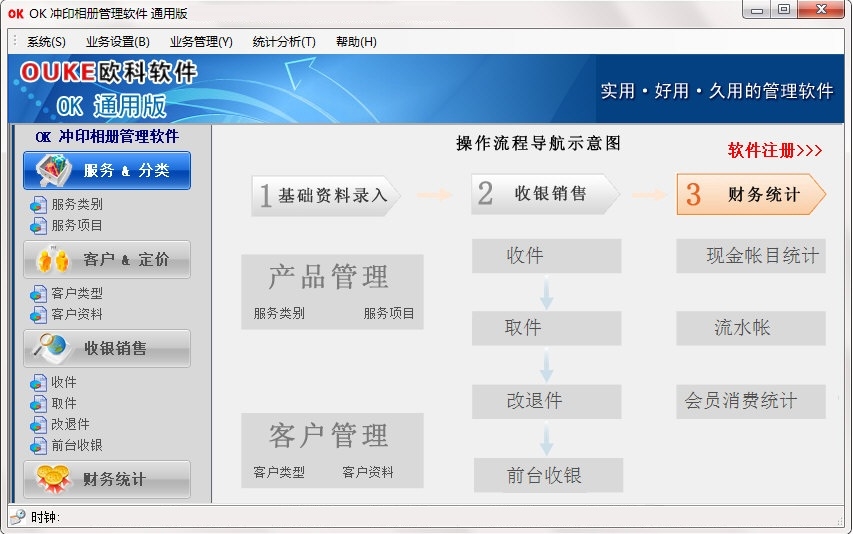Click the menu bar grip handle

click(x=15, y=41)
